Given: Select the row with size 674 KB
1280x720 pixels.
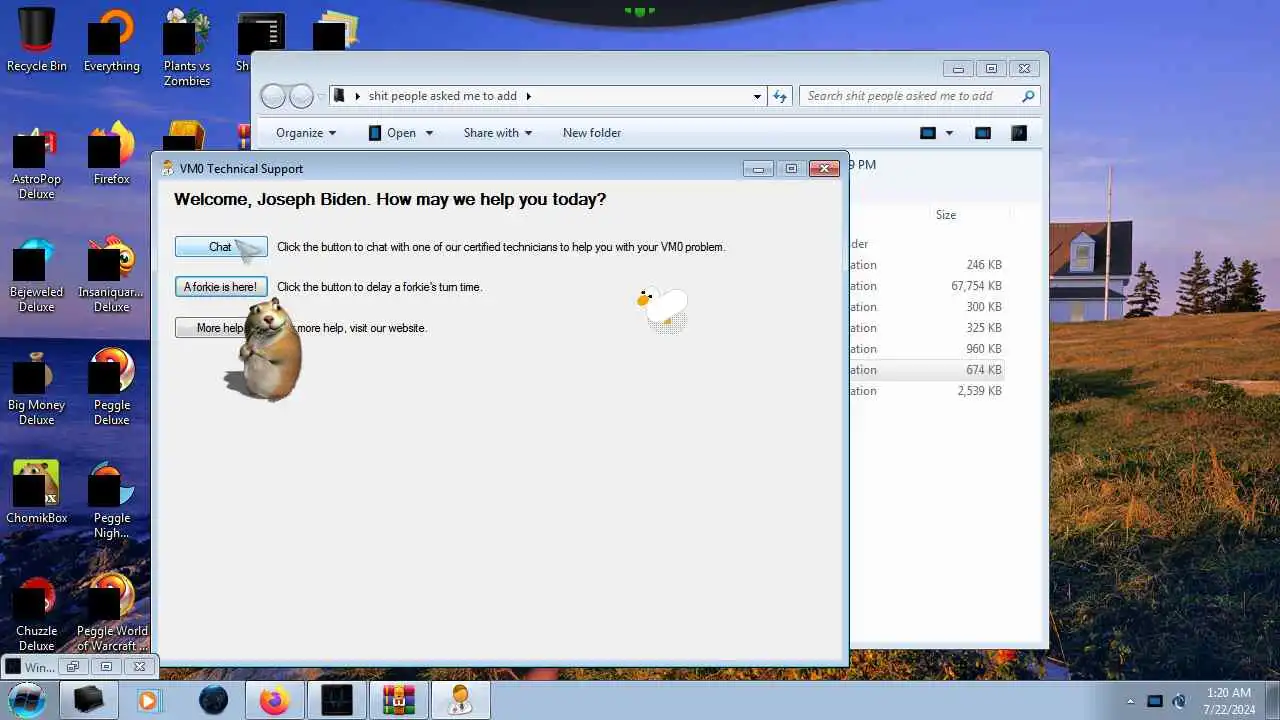Looking at the screenshot, I should 925,370.
